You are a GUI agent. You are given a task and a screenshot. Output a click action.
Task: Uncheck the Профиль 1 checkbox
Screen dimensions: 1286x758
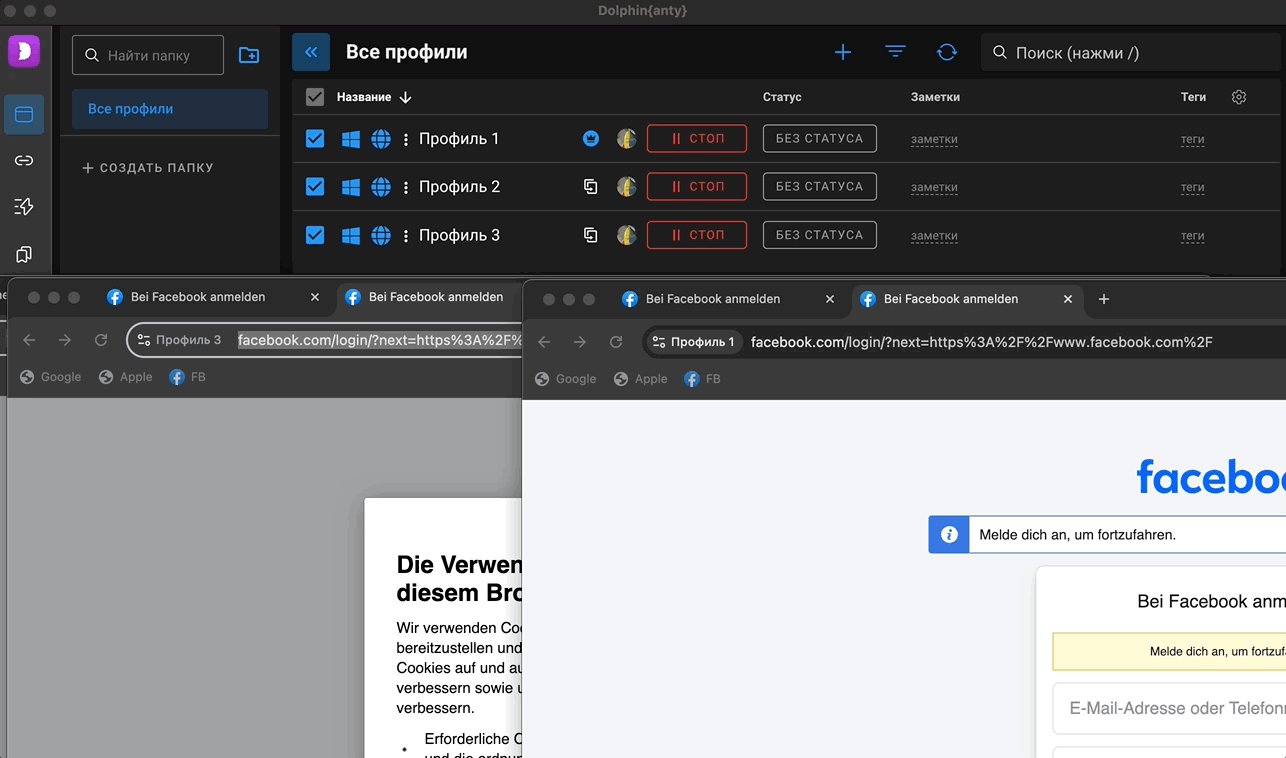(315, 139)
